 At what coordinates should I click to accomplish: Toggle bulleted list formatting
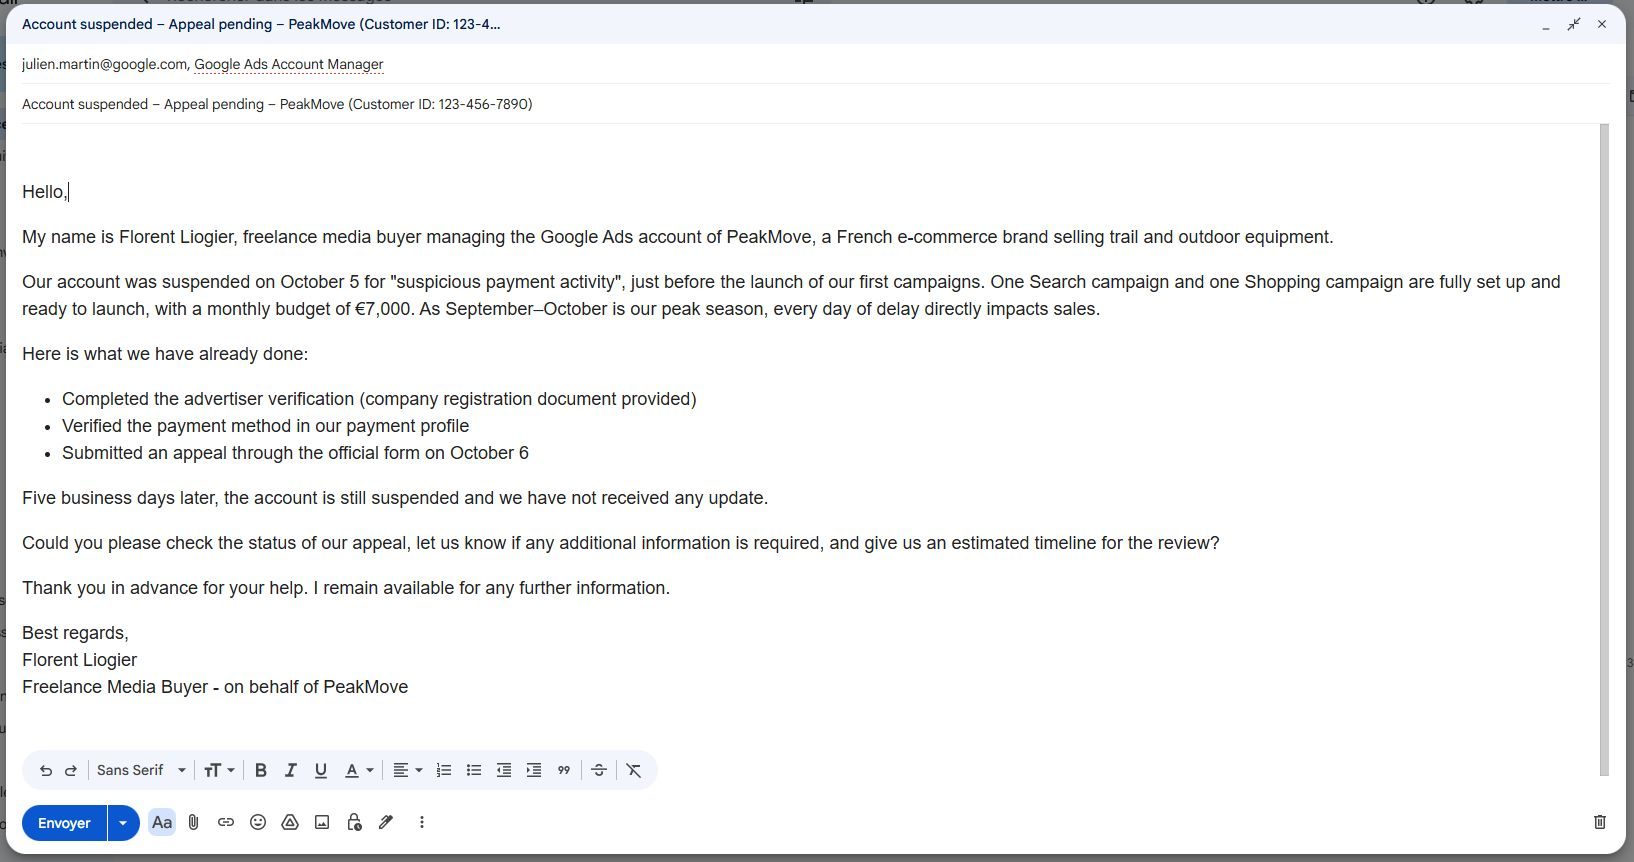[x=474, y=770]
